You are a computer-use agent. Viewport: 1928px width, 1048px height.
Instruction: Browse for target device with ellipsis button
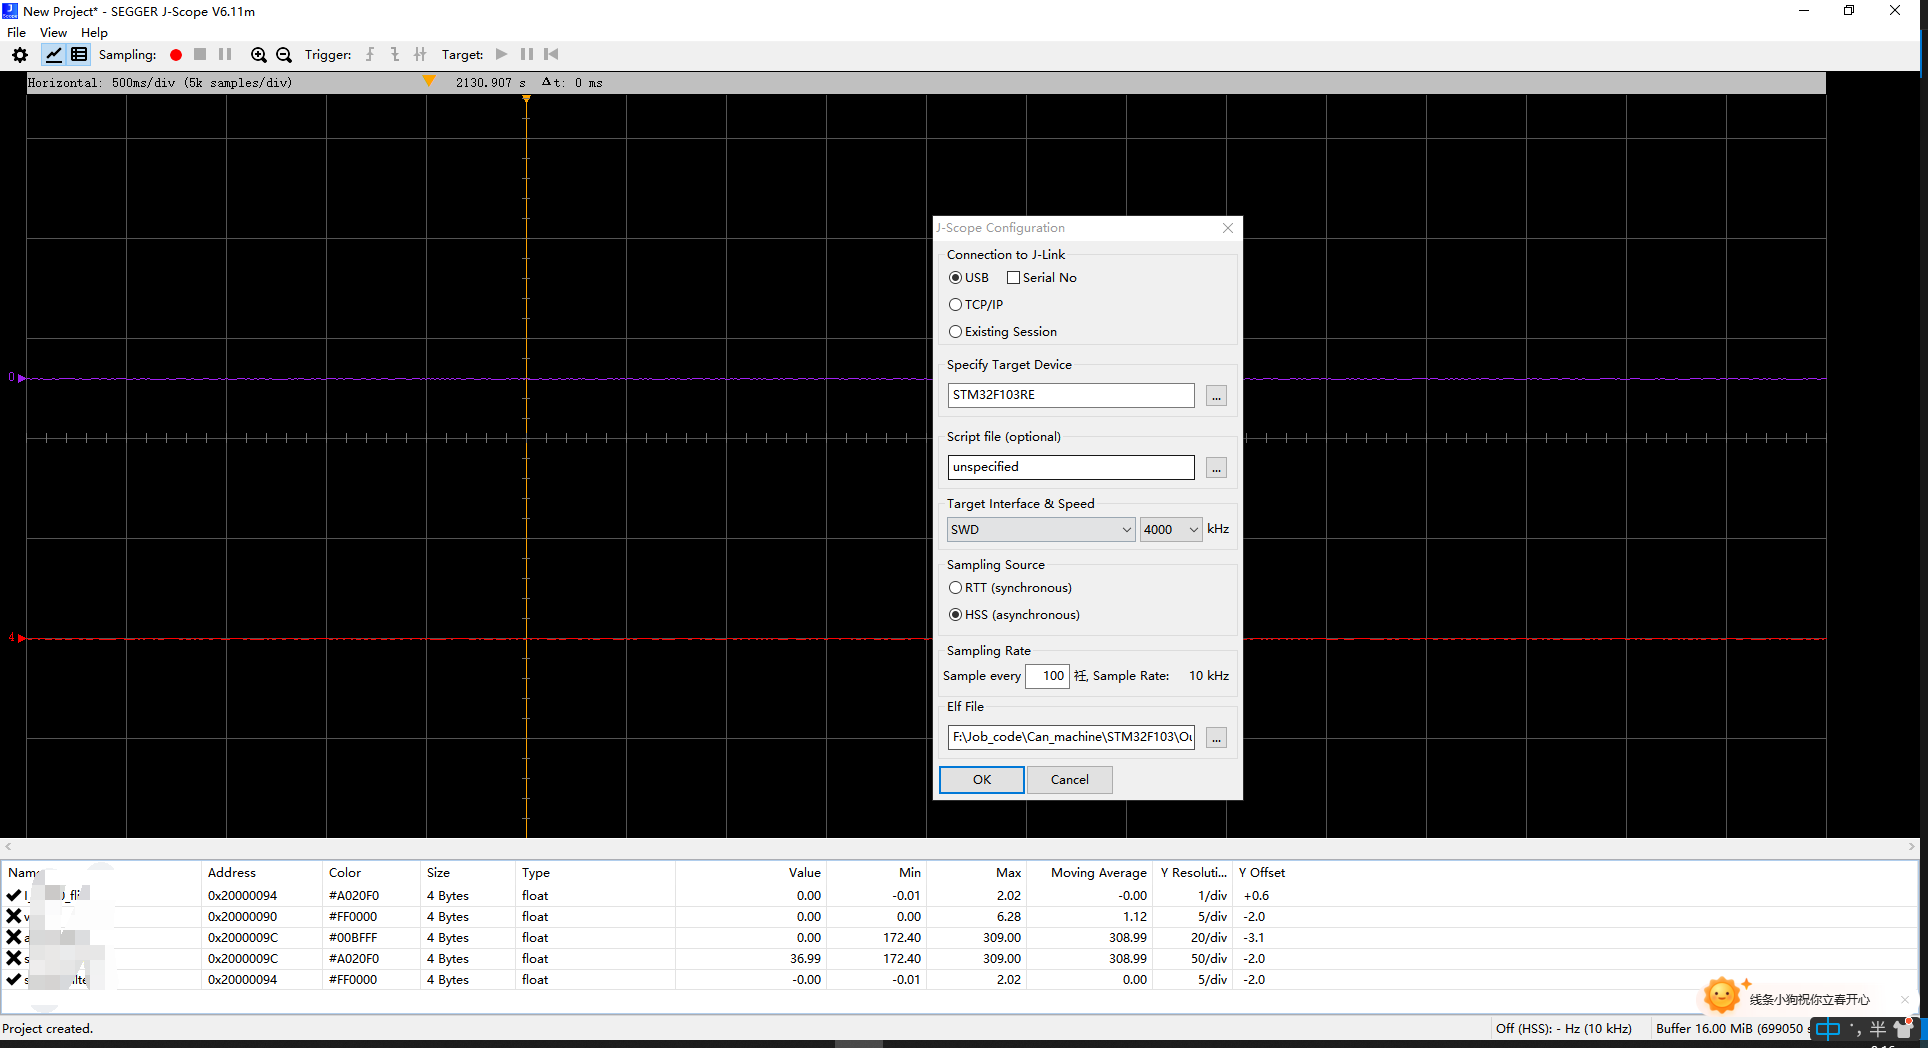[1216, 396]
